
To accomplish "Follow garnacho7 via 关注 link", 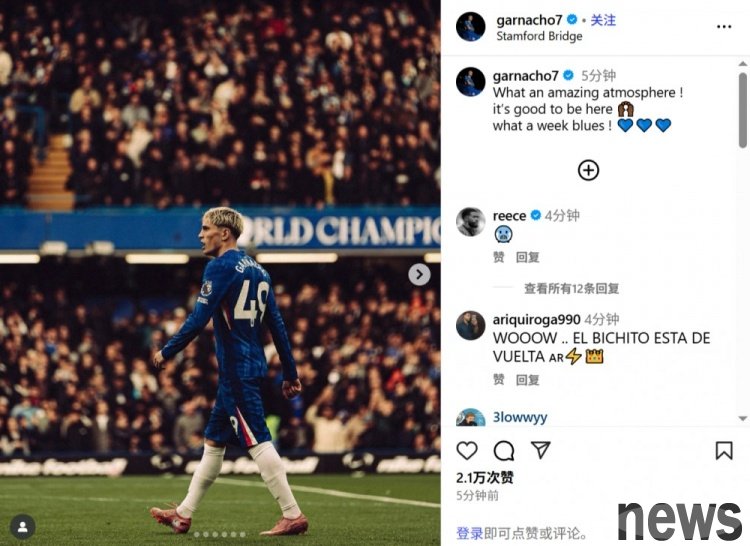I will (x=603, y=20).
